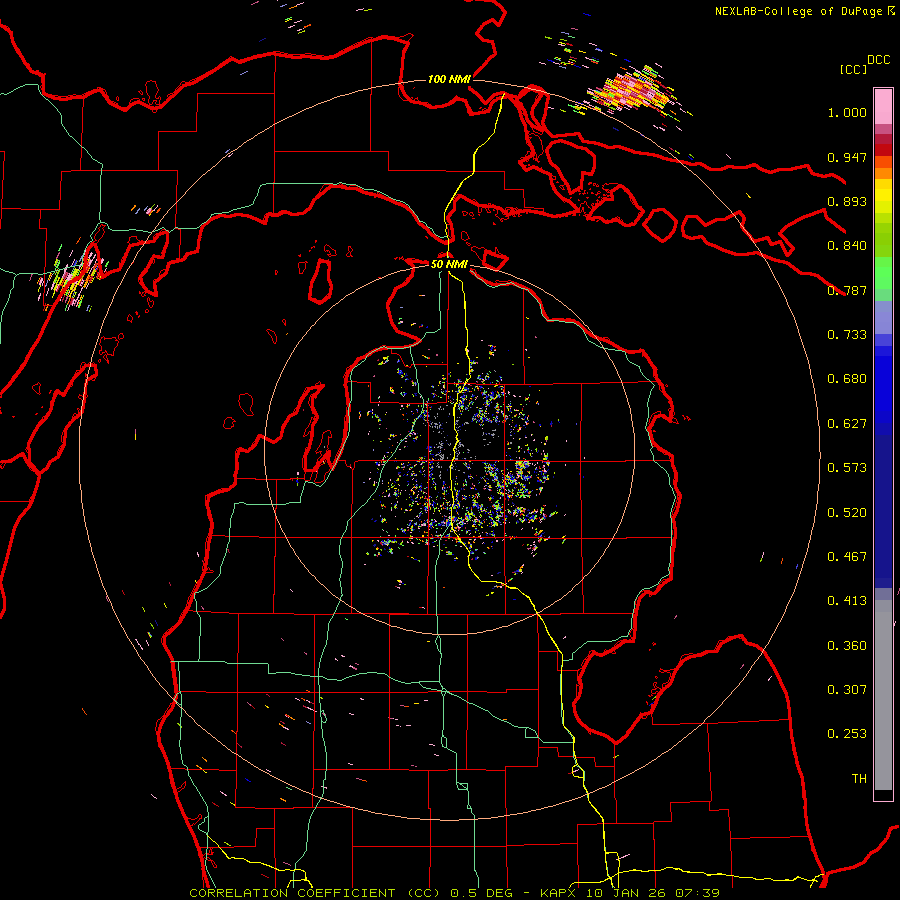Click the Correlation Coefficient product caption

454,893
